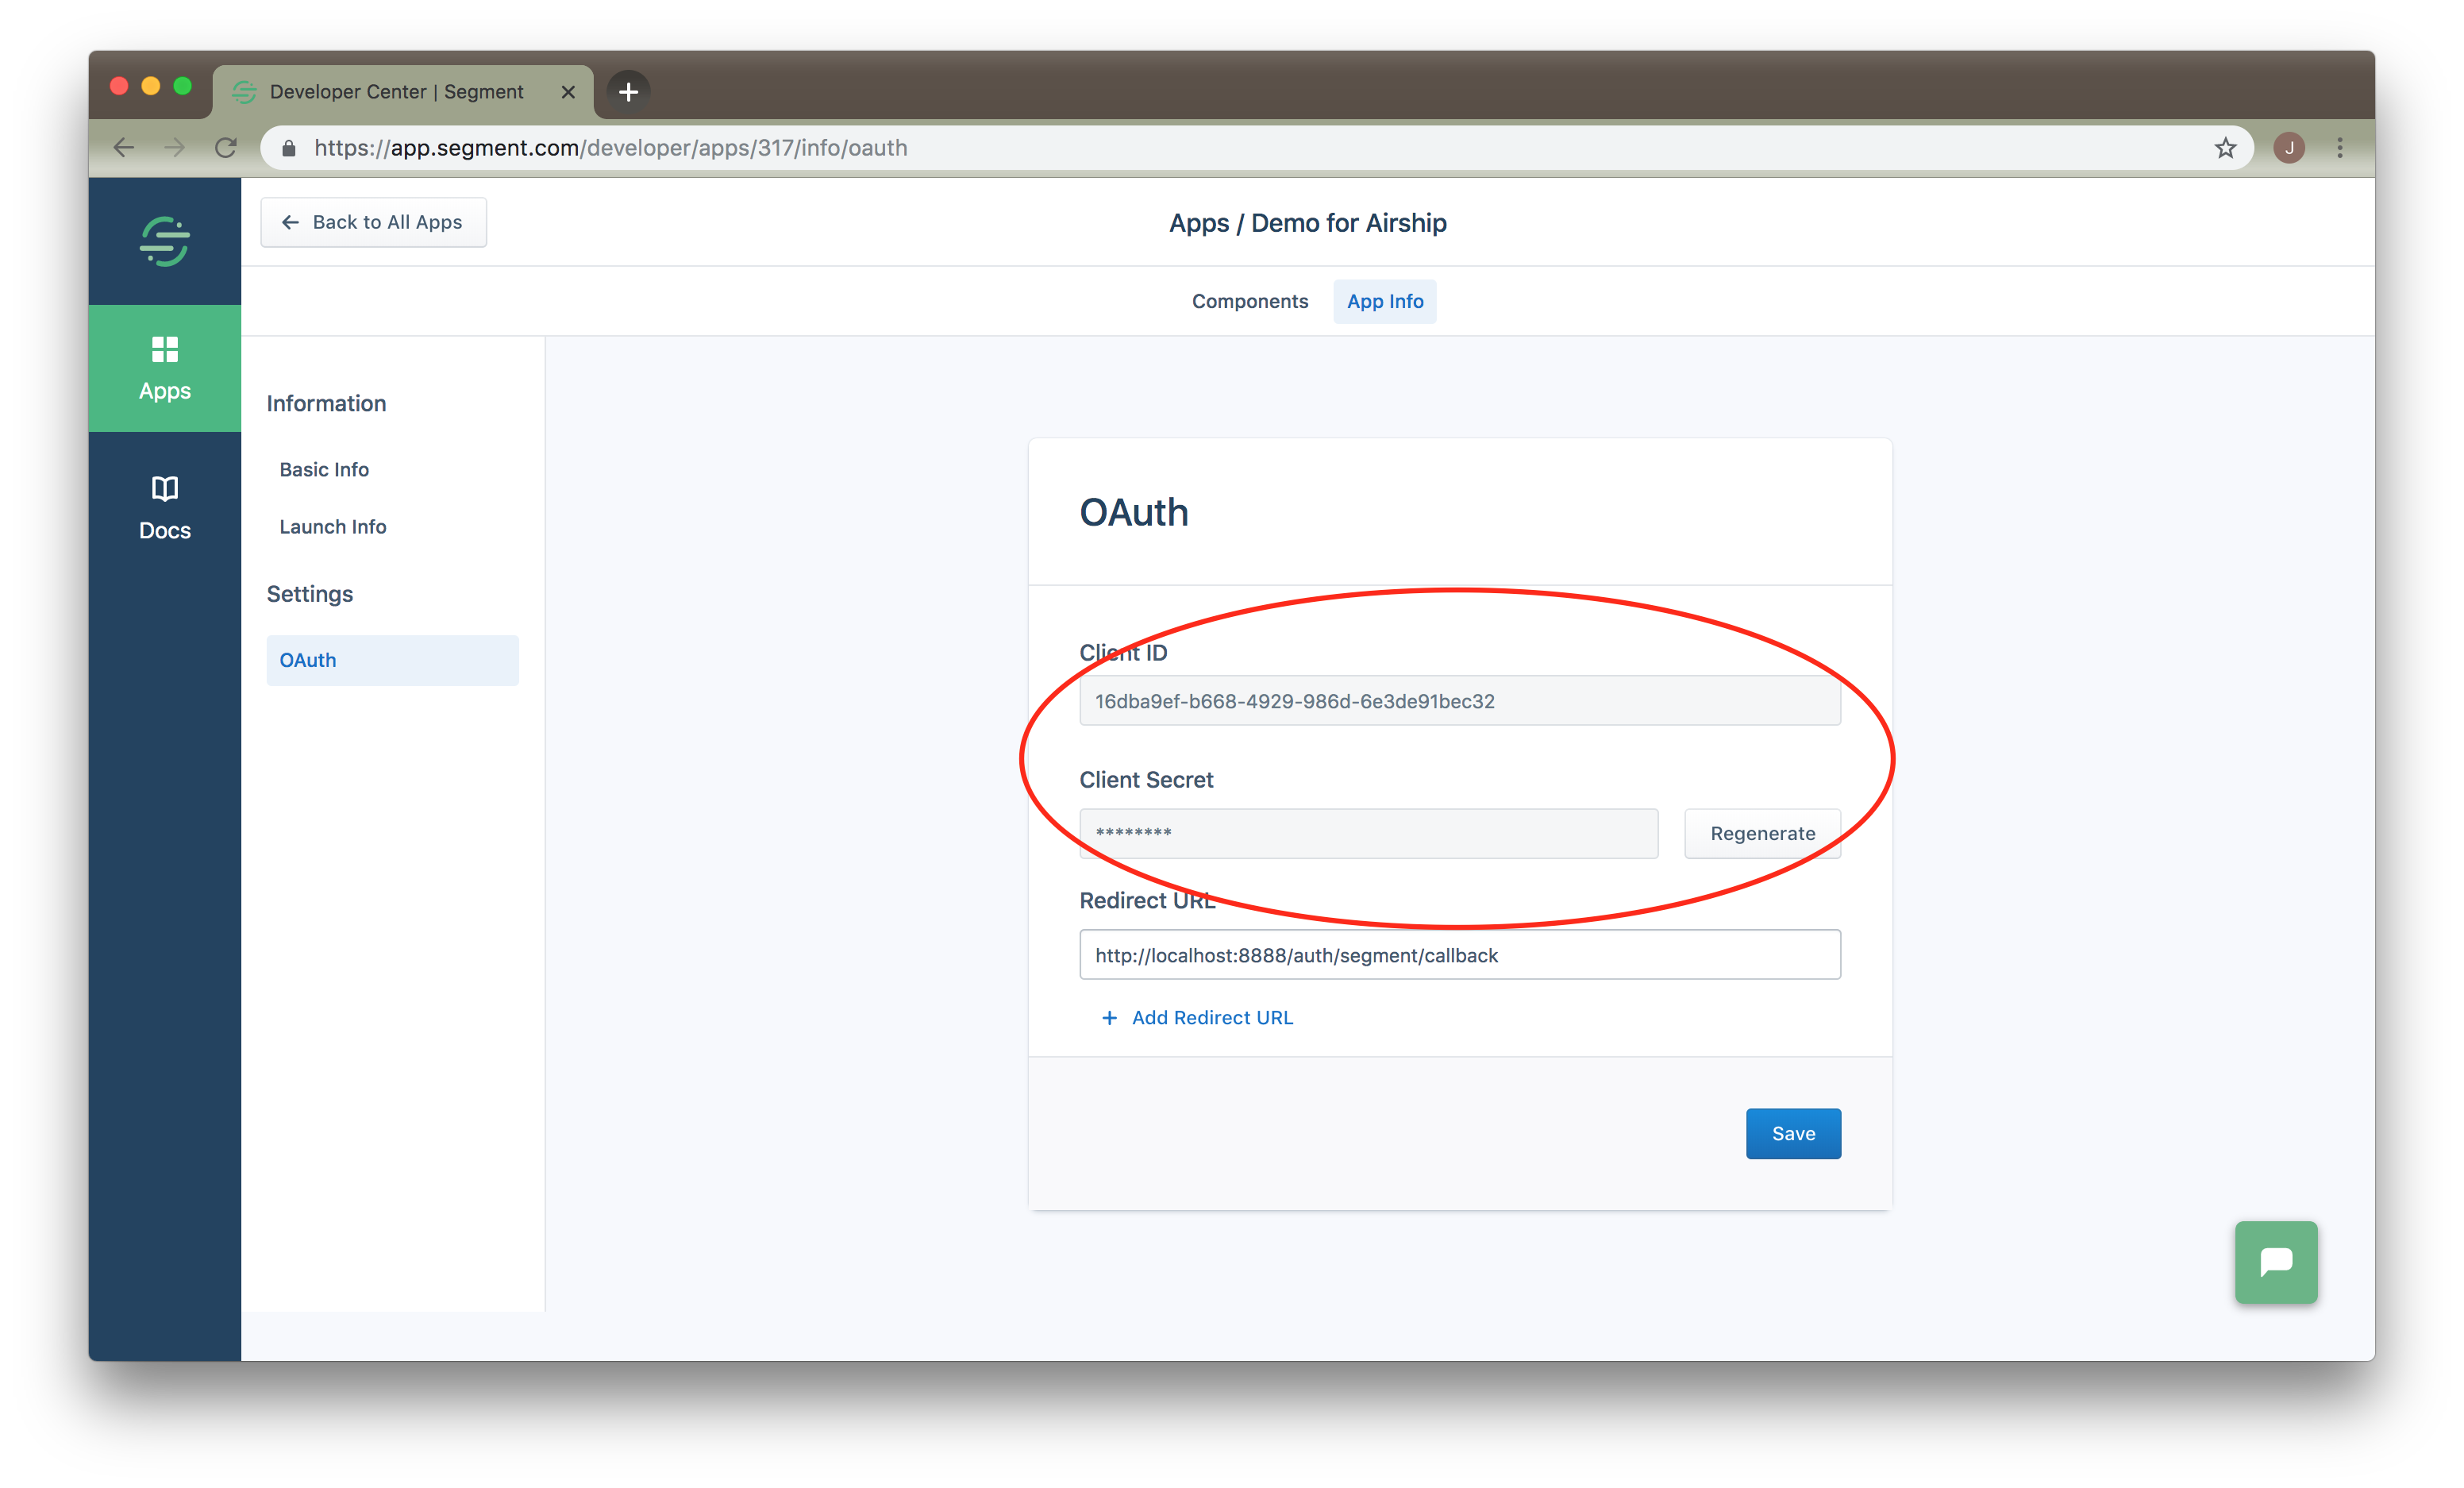Click the Segment logo in sidebar
This screenshot has height=1488, width=2464.
tap(164, 241)
